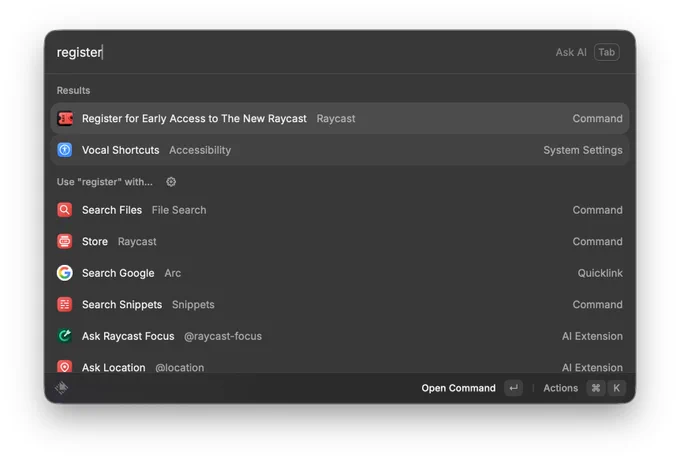680x462 pixels.
Task: Click the @raycast-focus handle text
Action: [223, 336]
